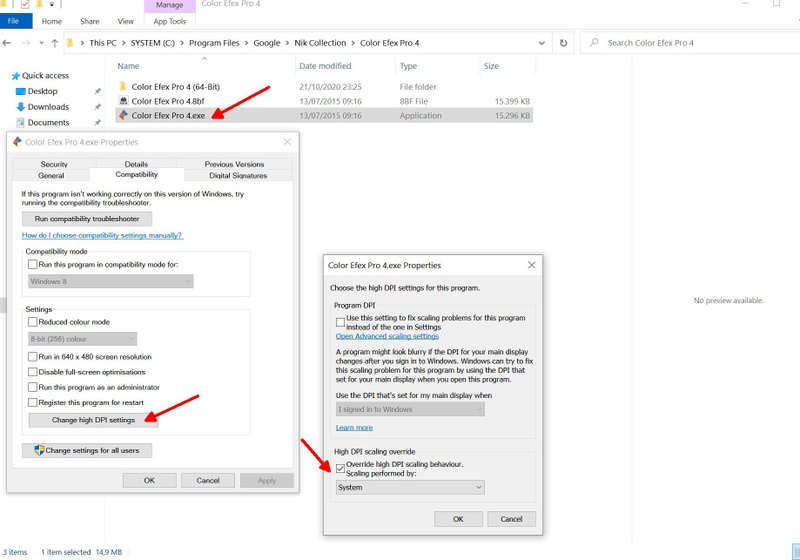800x560 pixels.
Task: Click Cancel in the Compatibility properties dialog
Action: click(208, 480)
